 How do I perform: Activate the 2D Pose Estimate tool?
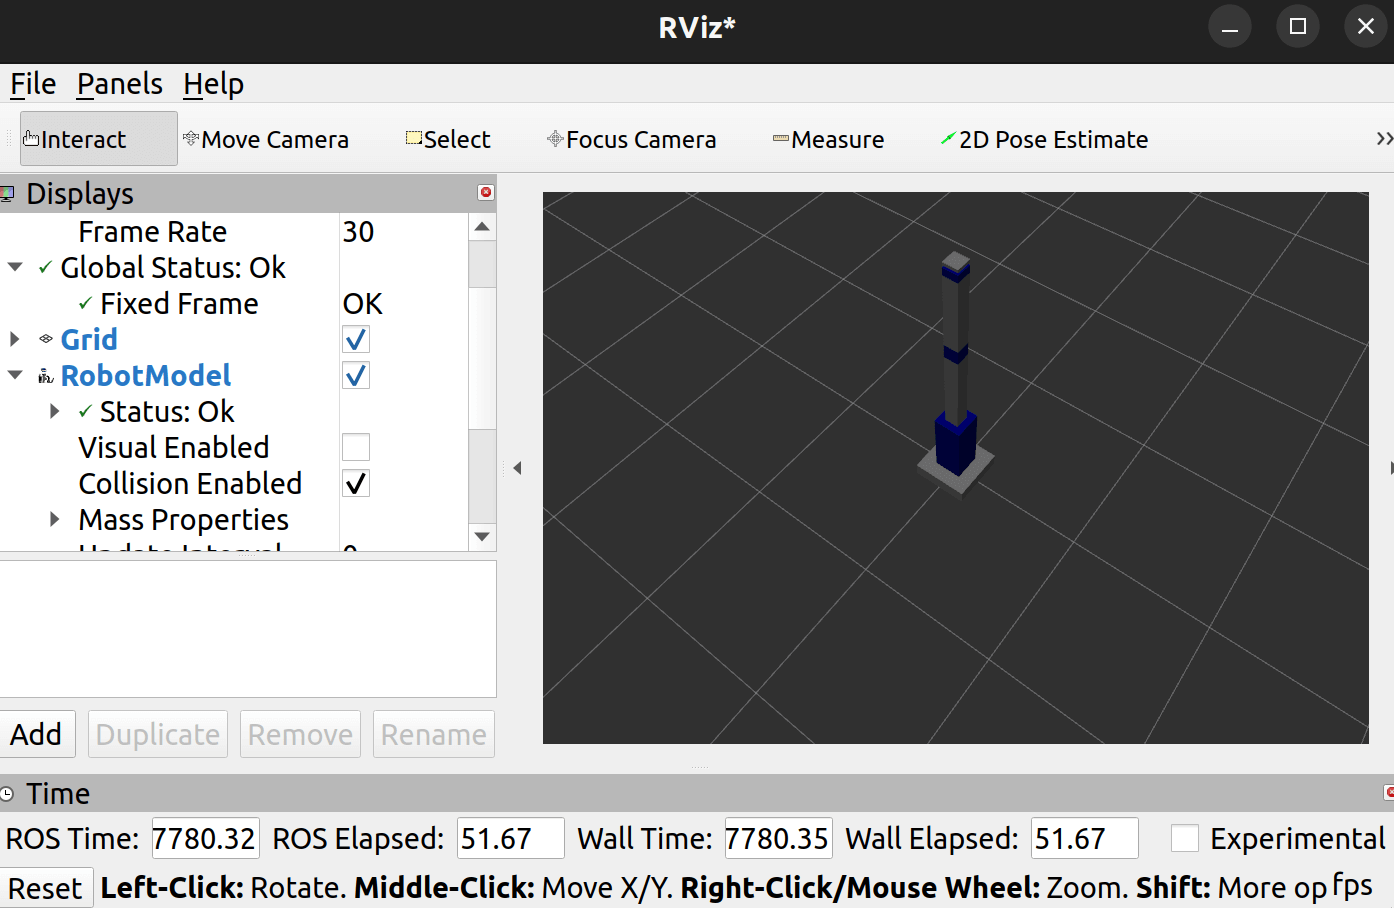coord(1044,139)
